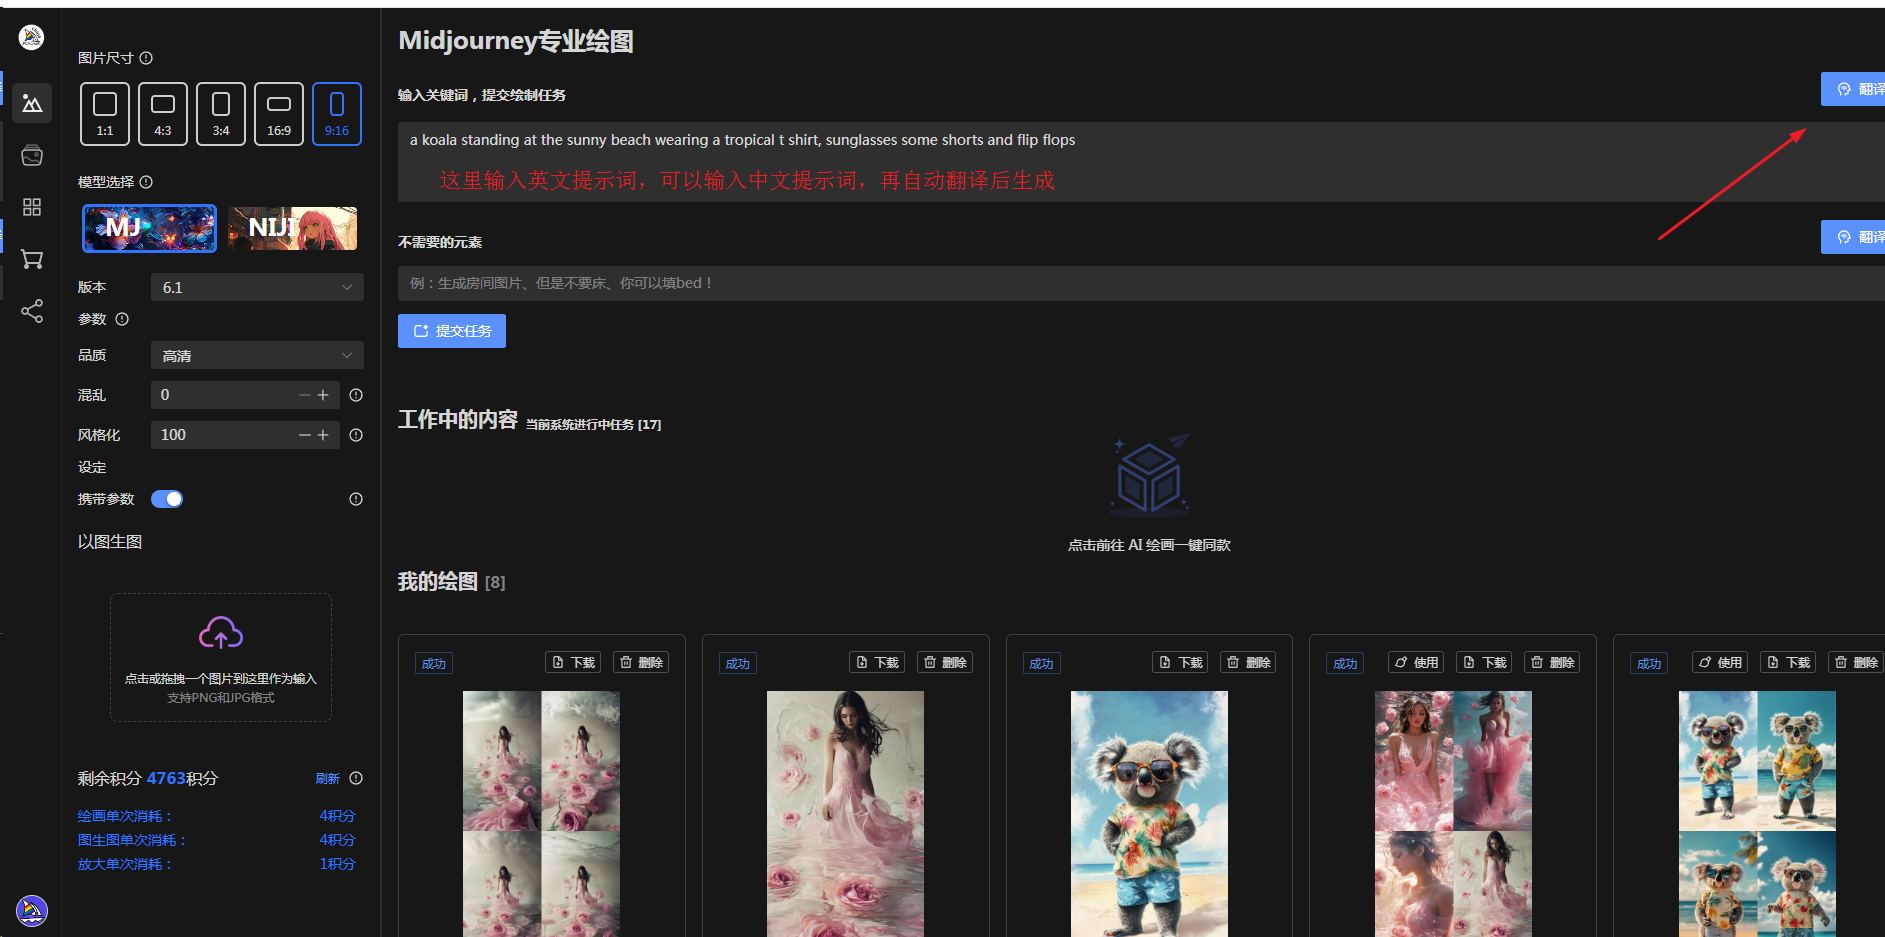Screen dimensions: 1885x937
Task: Download the first drawing card
Action: click(x=573, y=662)
